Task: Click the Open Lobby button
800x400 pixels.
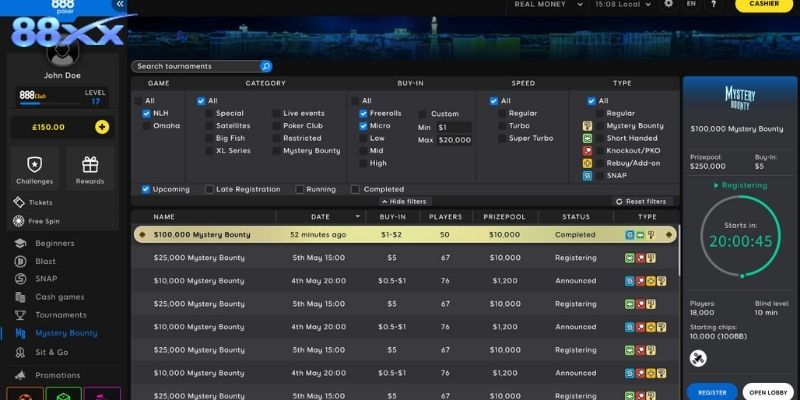Action: pyautogui.click(x=769, y=392)
